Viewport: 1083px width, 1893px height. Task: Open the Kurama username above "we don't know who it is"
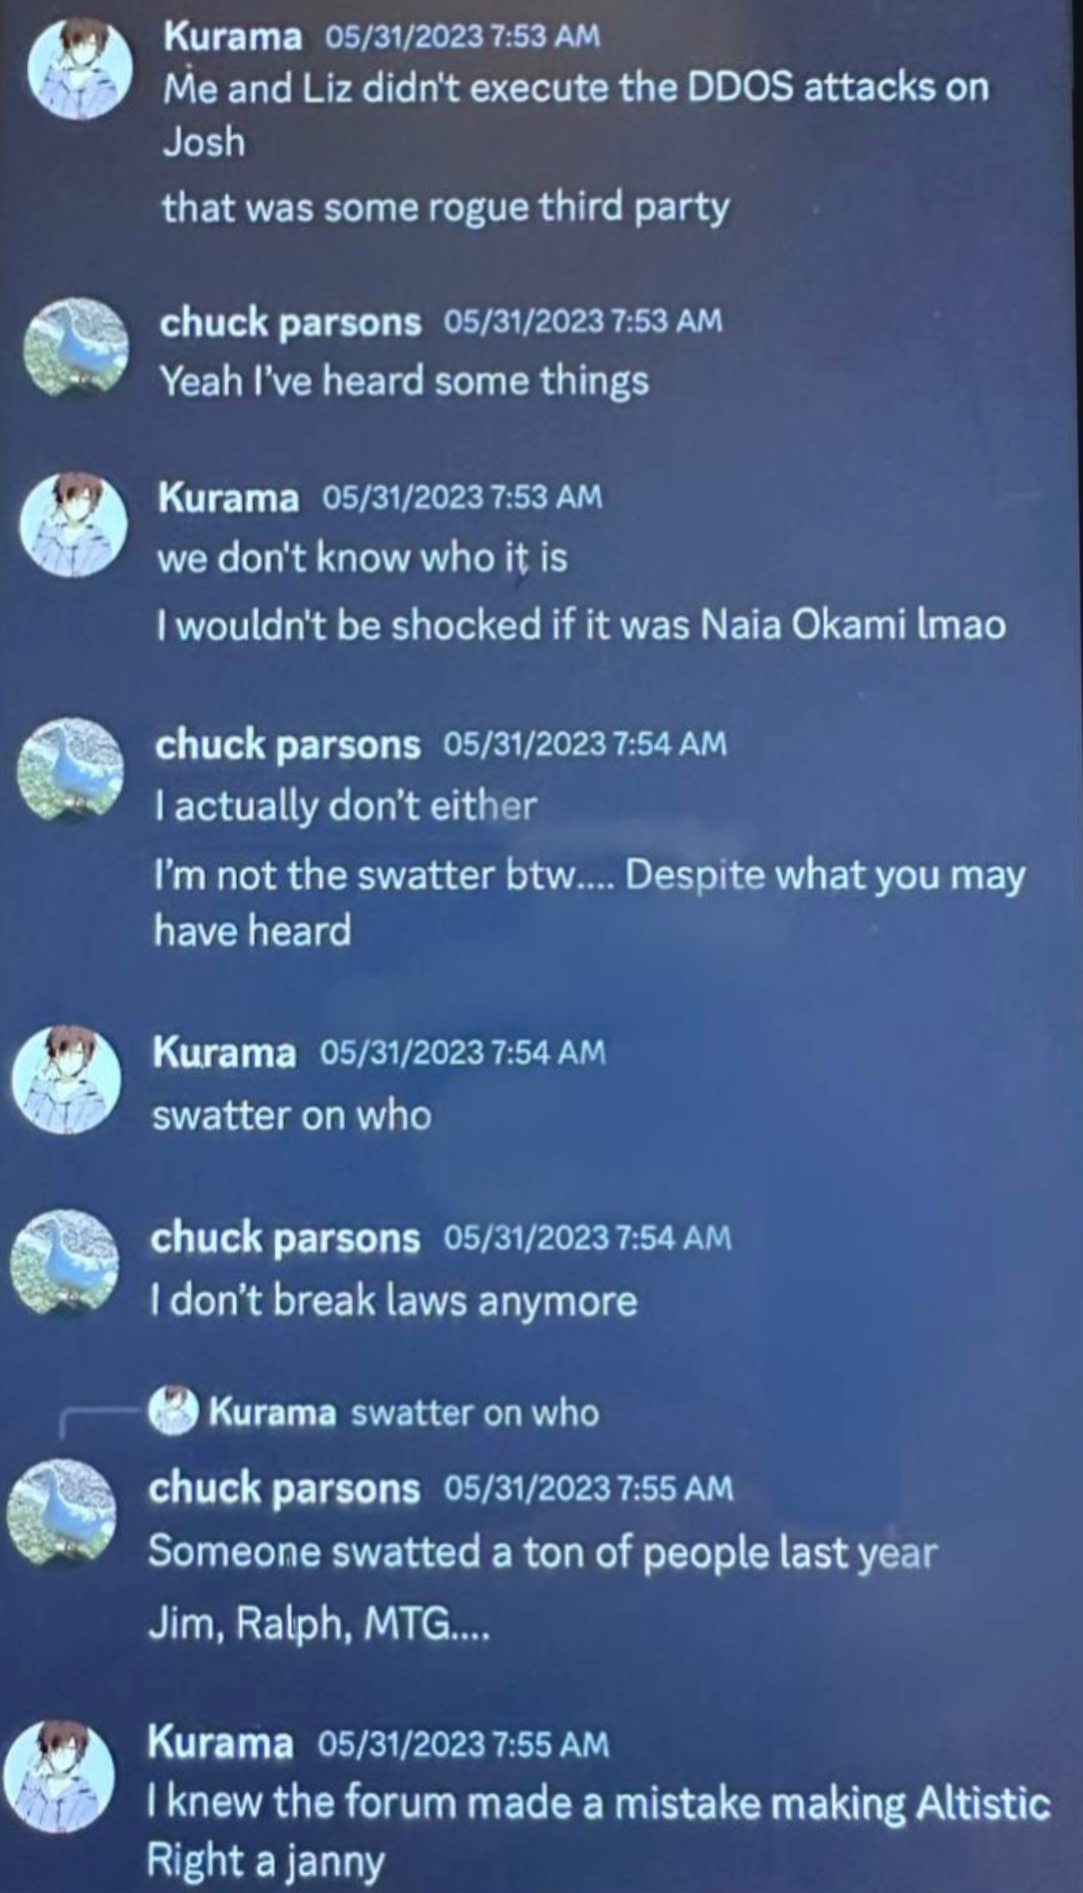(228, 497)
